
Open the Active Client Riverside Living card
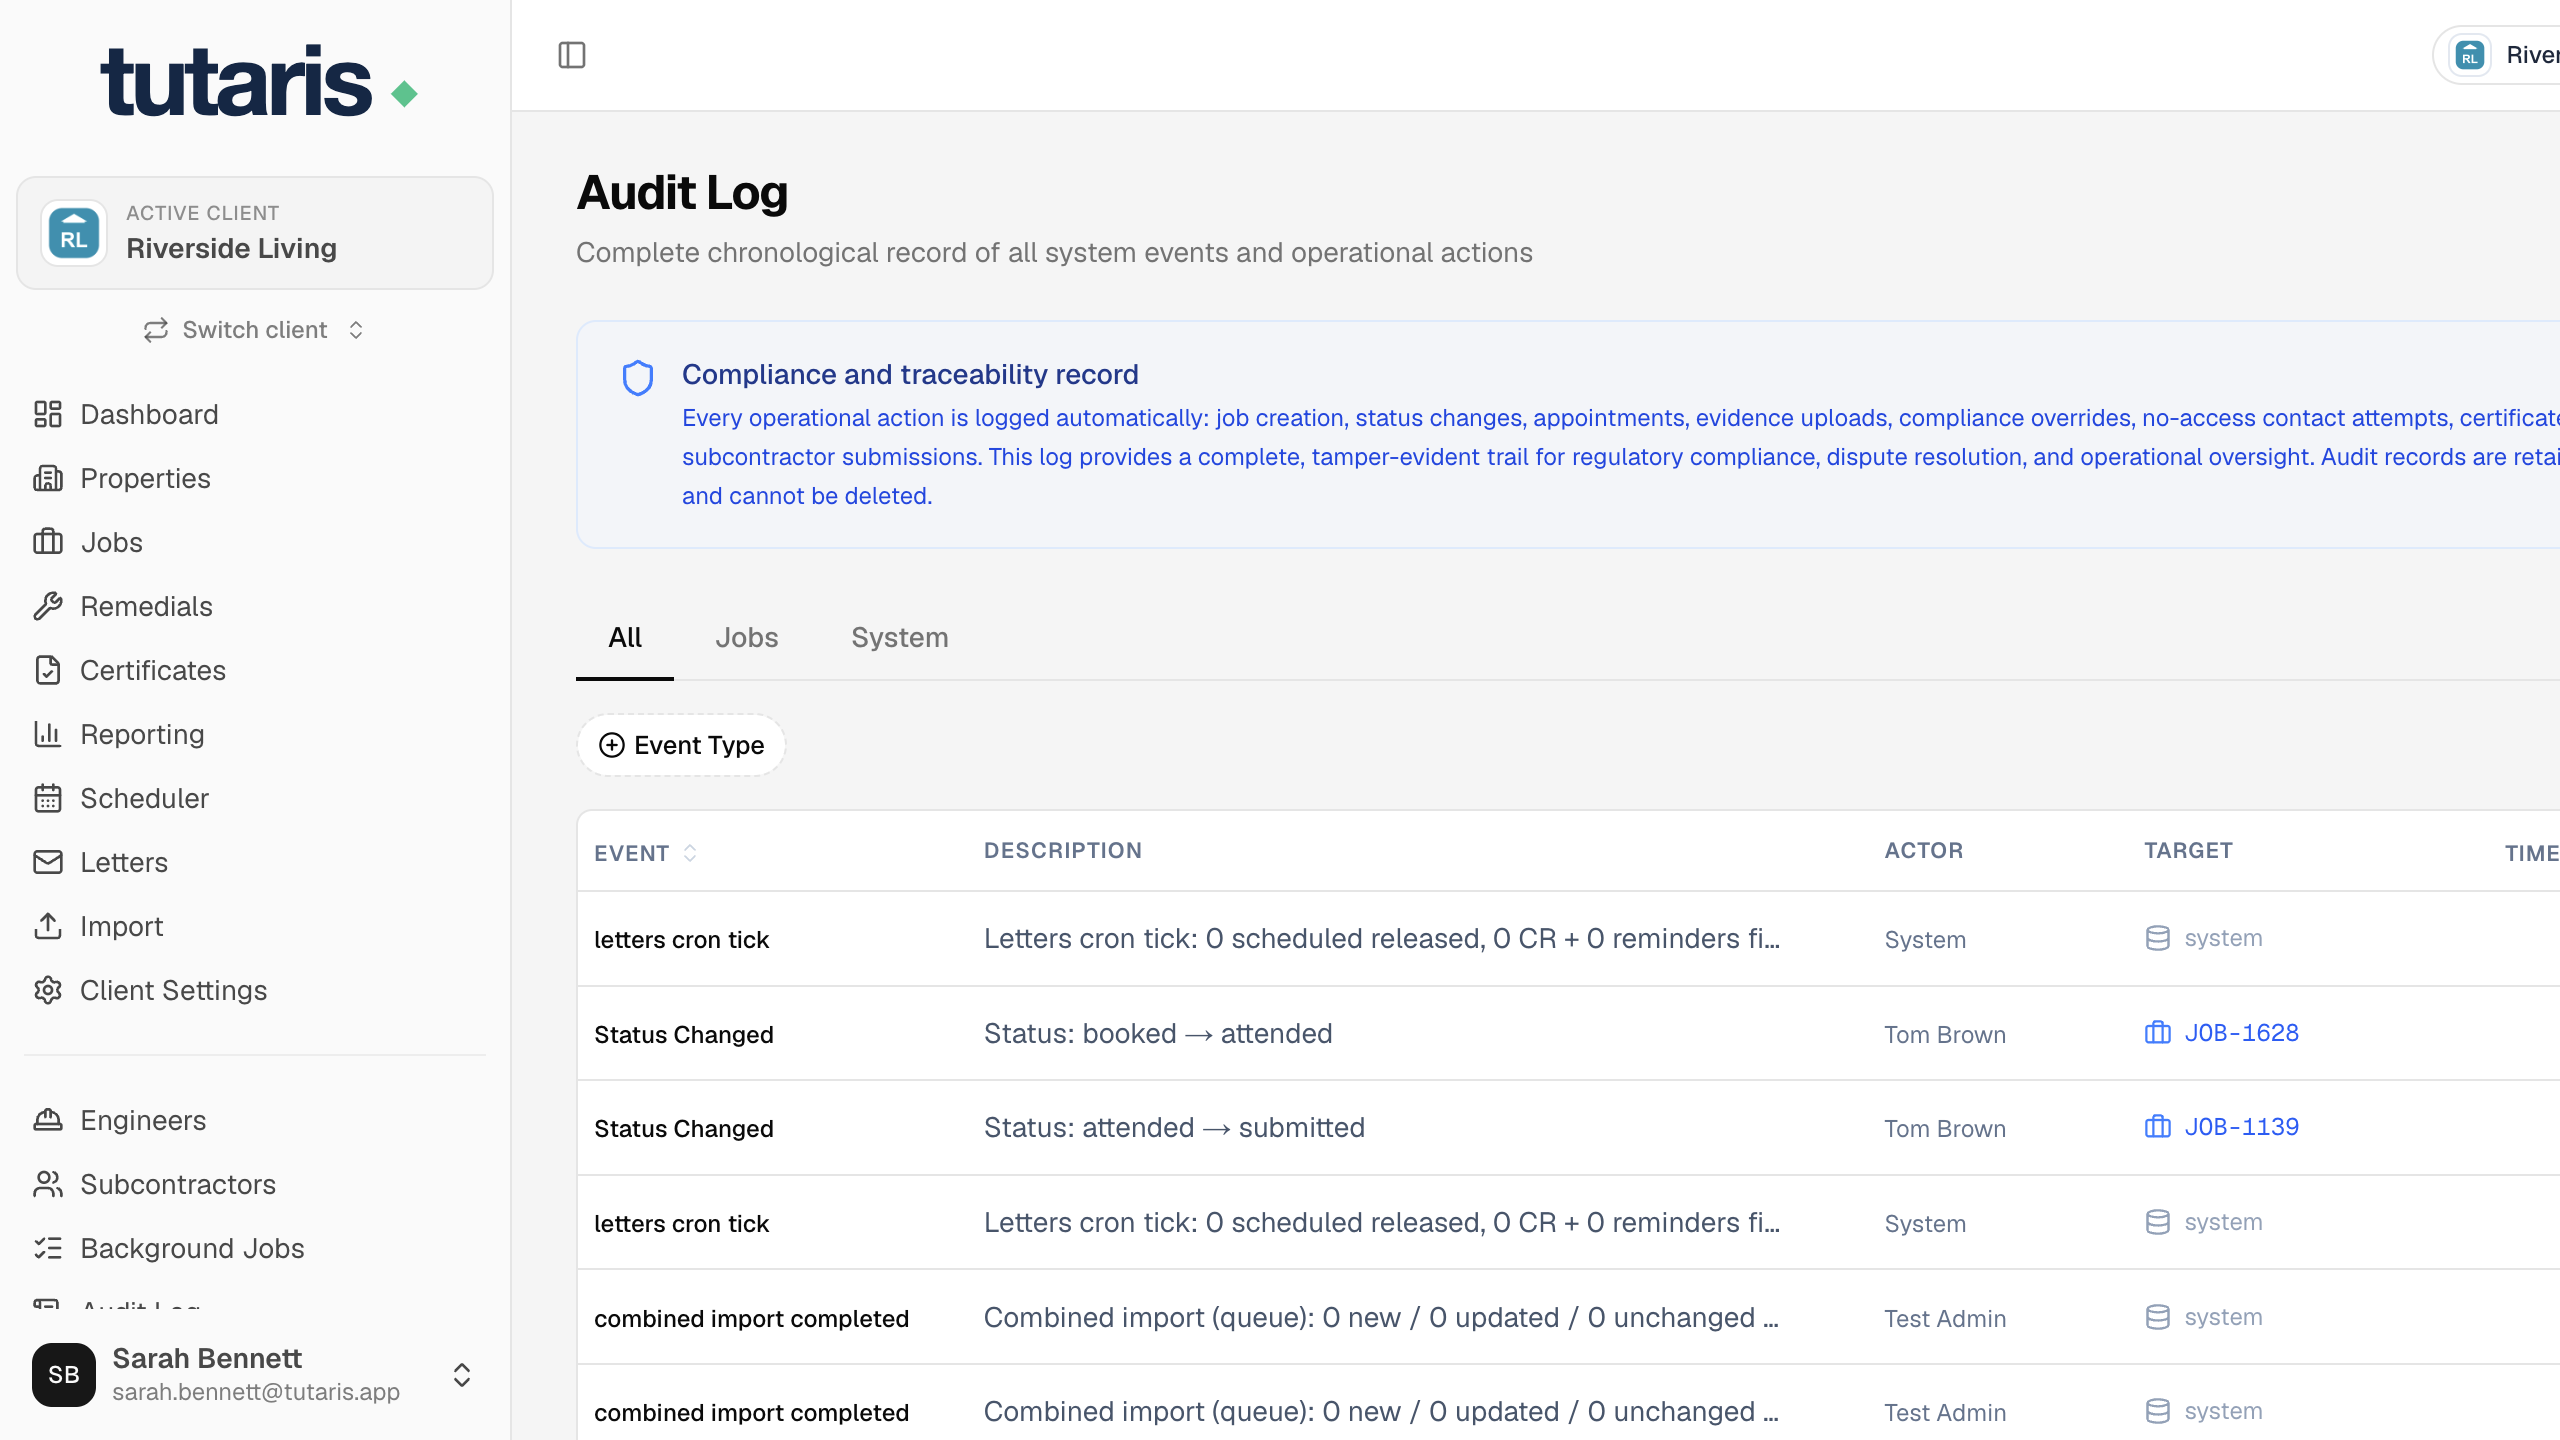click(255, 233)
